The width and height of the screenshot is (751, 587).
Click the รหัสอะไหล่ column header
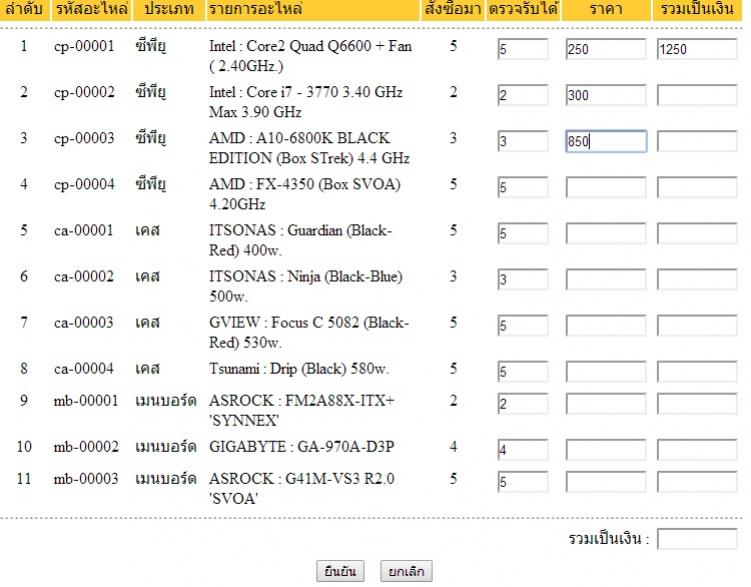(x=91, y=9)
